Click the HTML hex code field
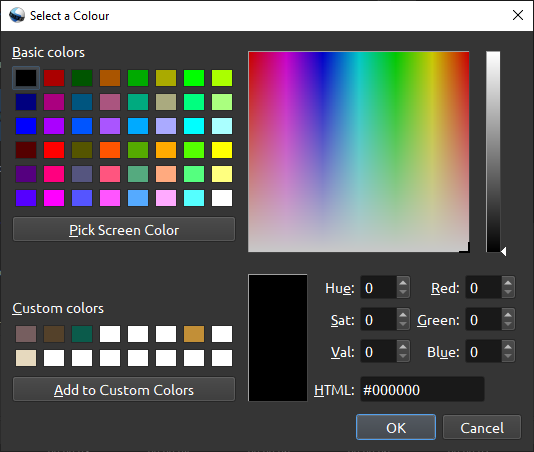This screenshot has height=452, width=534. [422, 389]
